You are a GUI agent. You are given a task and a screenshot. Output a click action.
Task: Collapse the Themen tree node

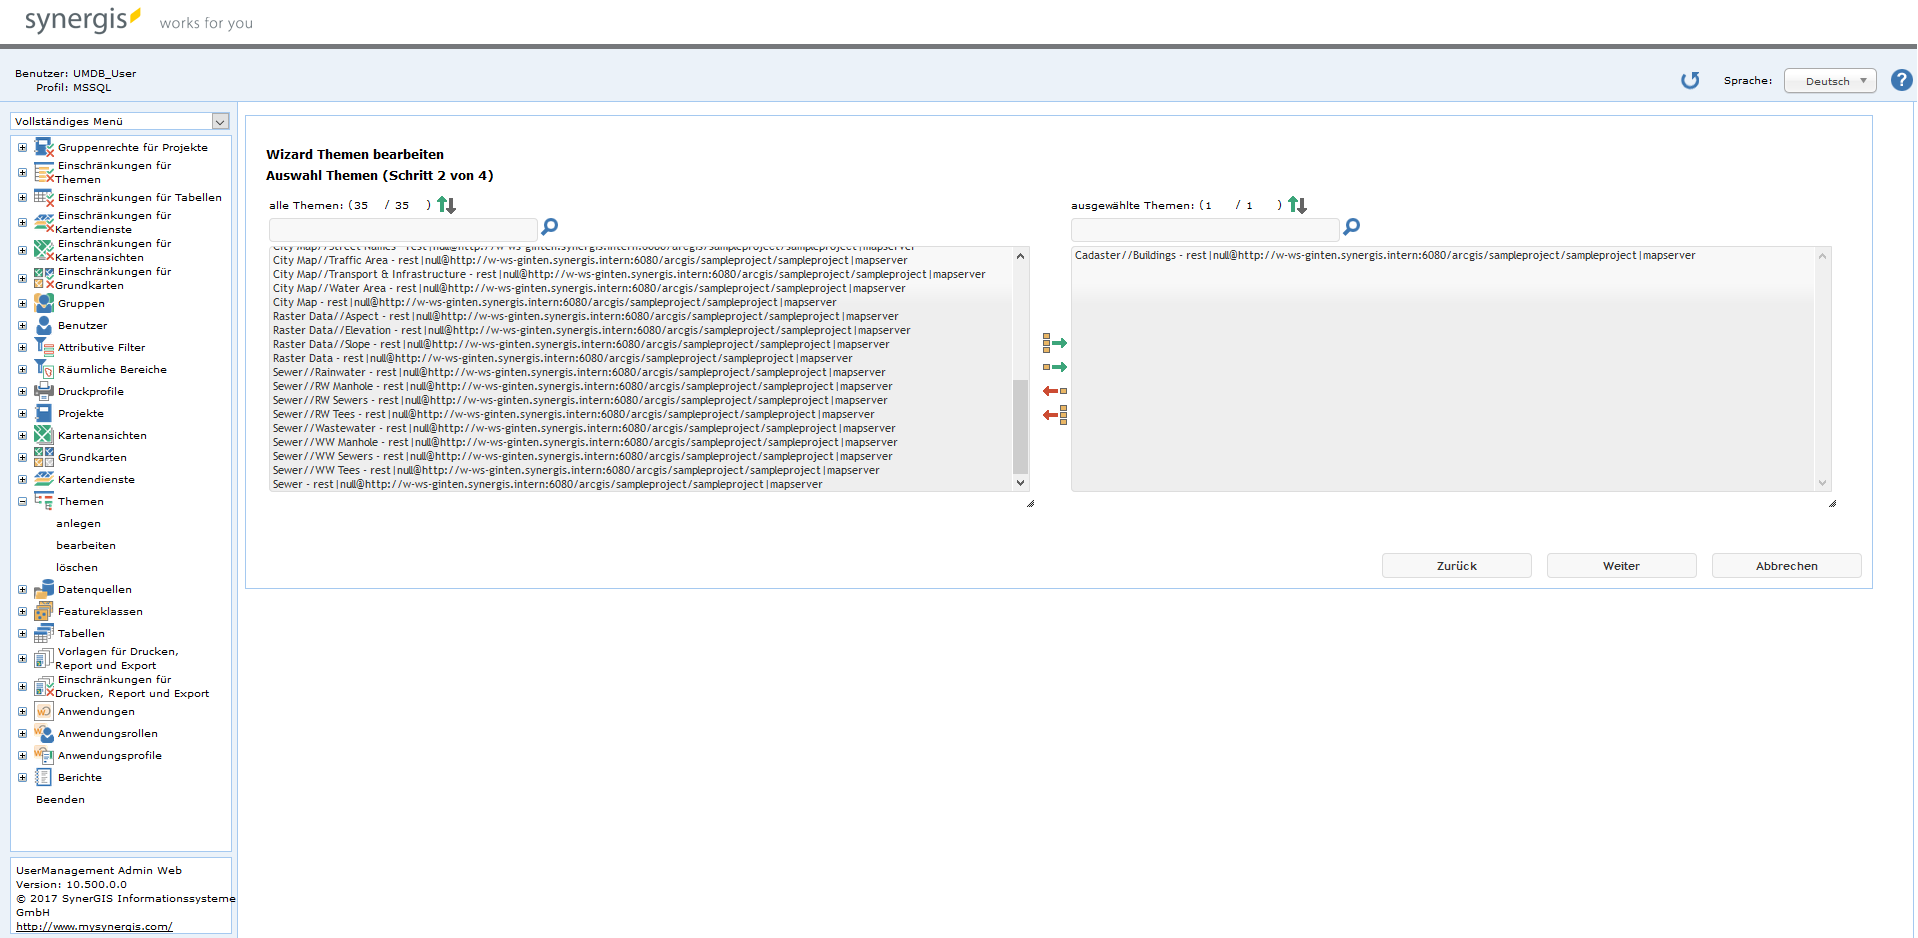pyautogui.click(x=22, y=501)
